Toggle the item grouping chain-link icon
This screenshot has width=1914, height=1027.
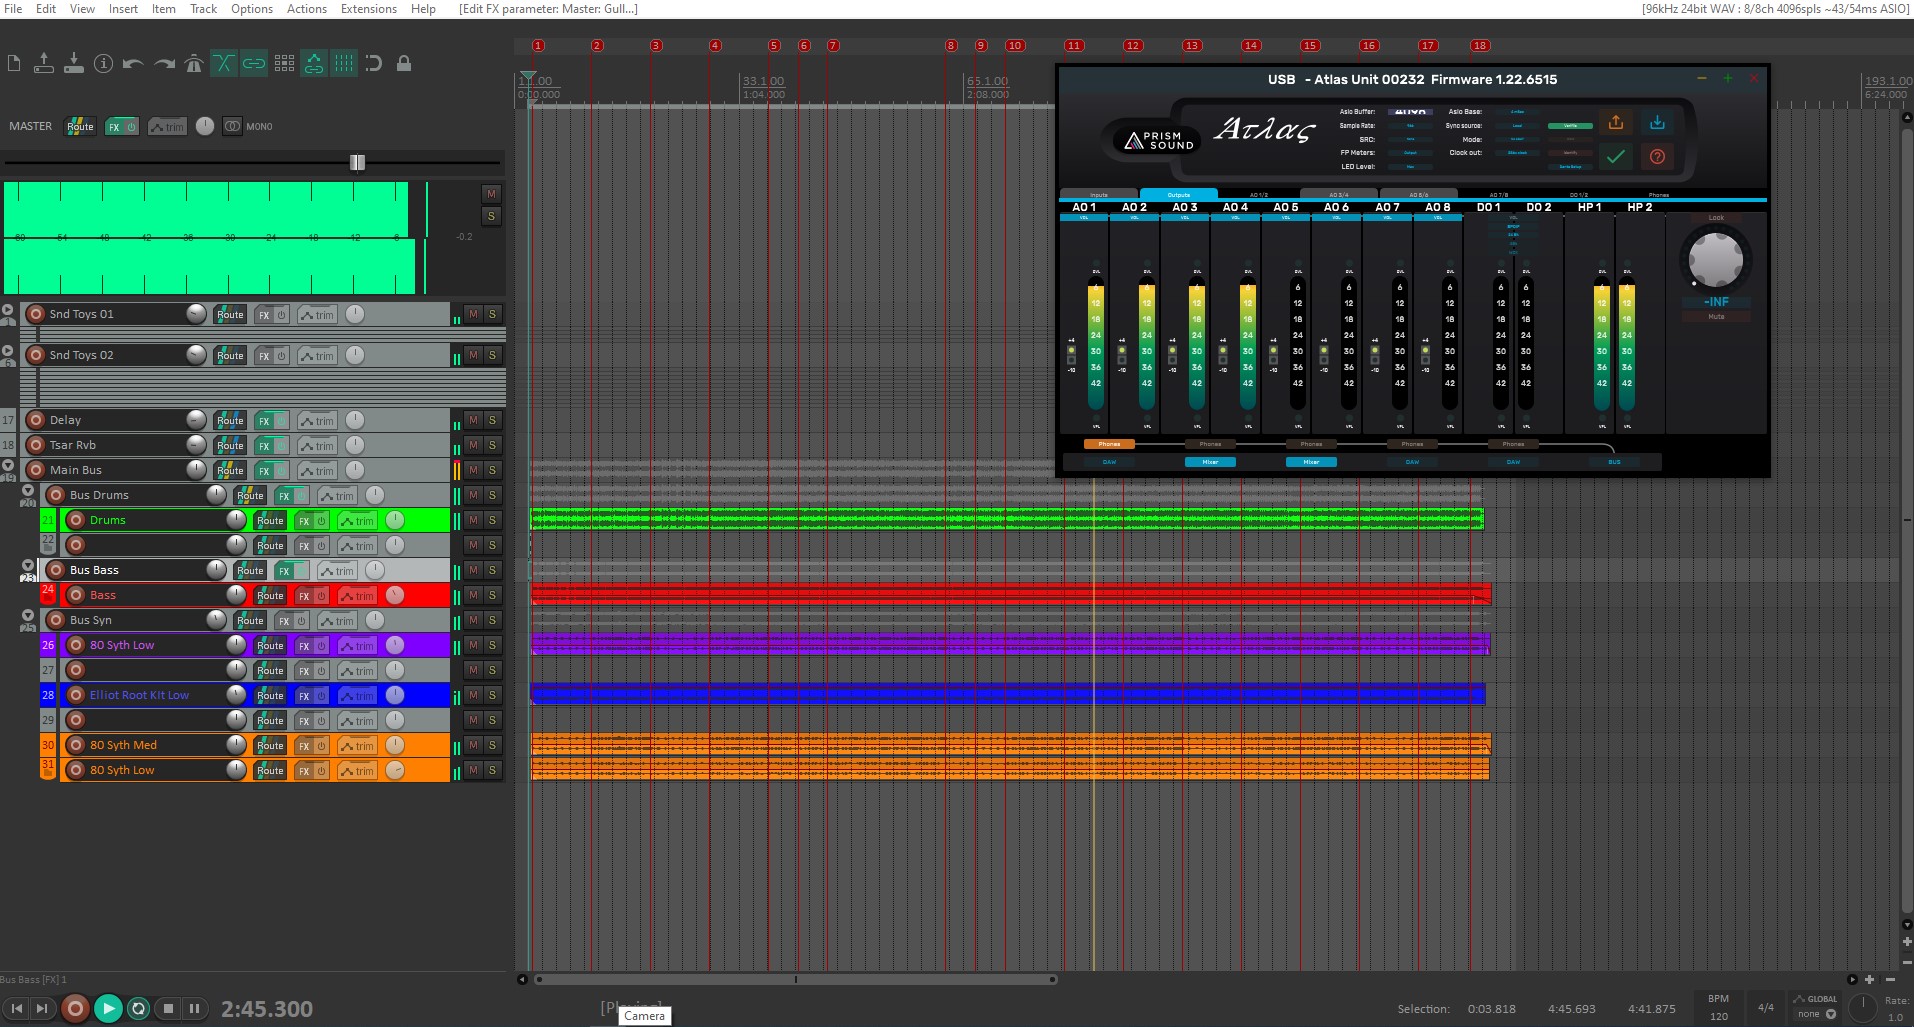click(254, 64)
